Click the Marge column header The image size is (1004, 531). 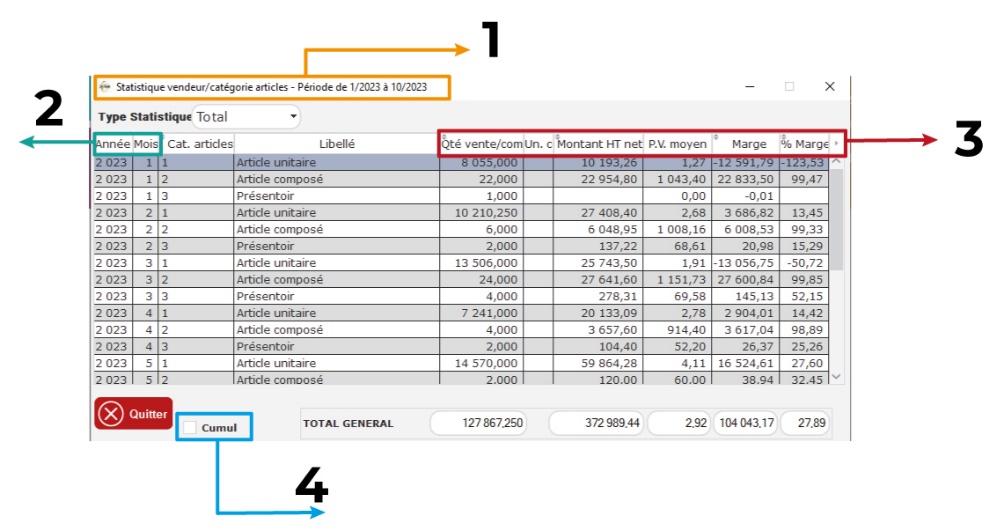(x=746, y=144)
